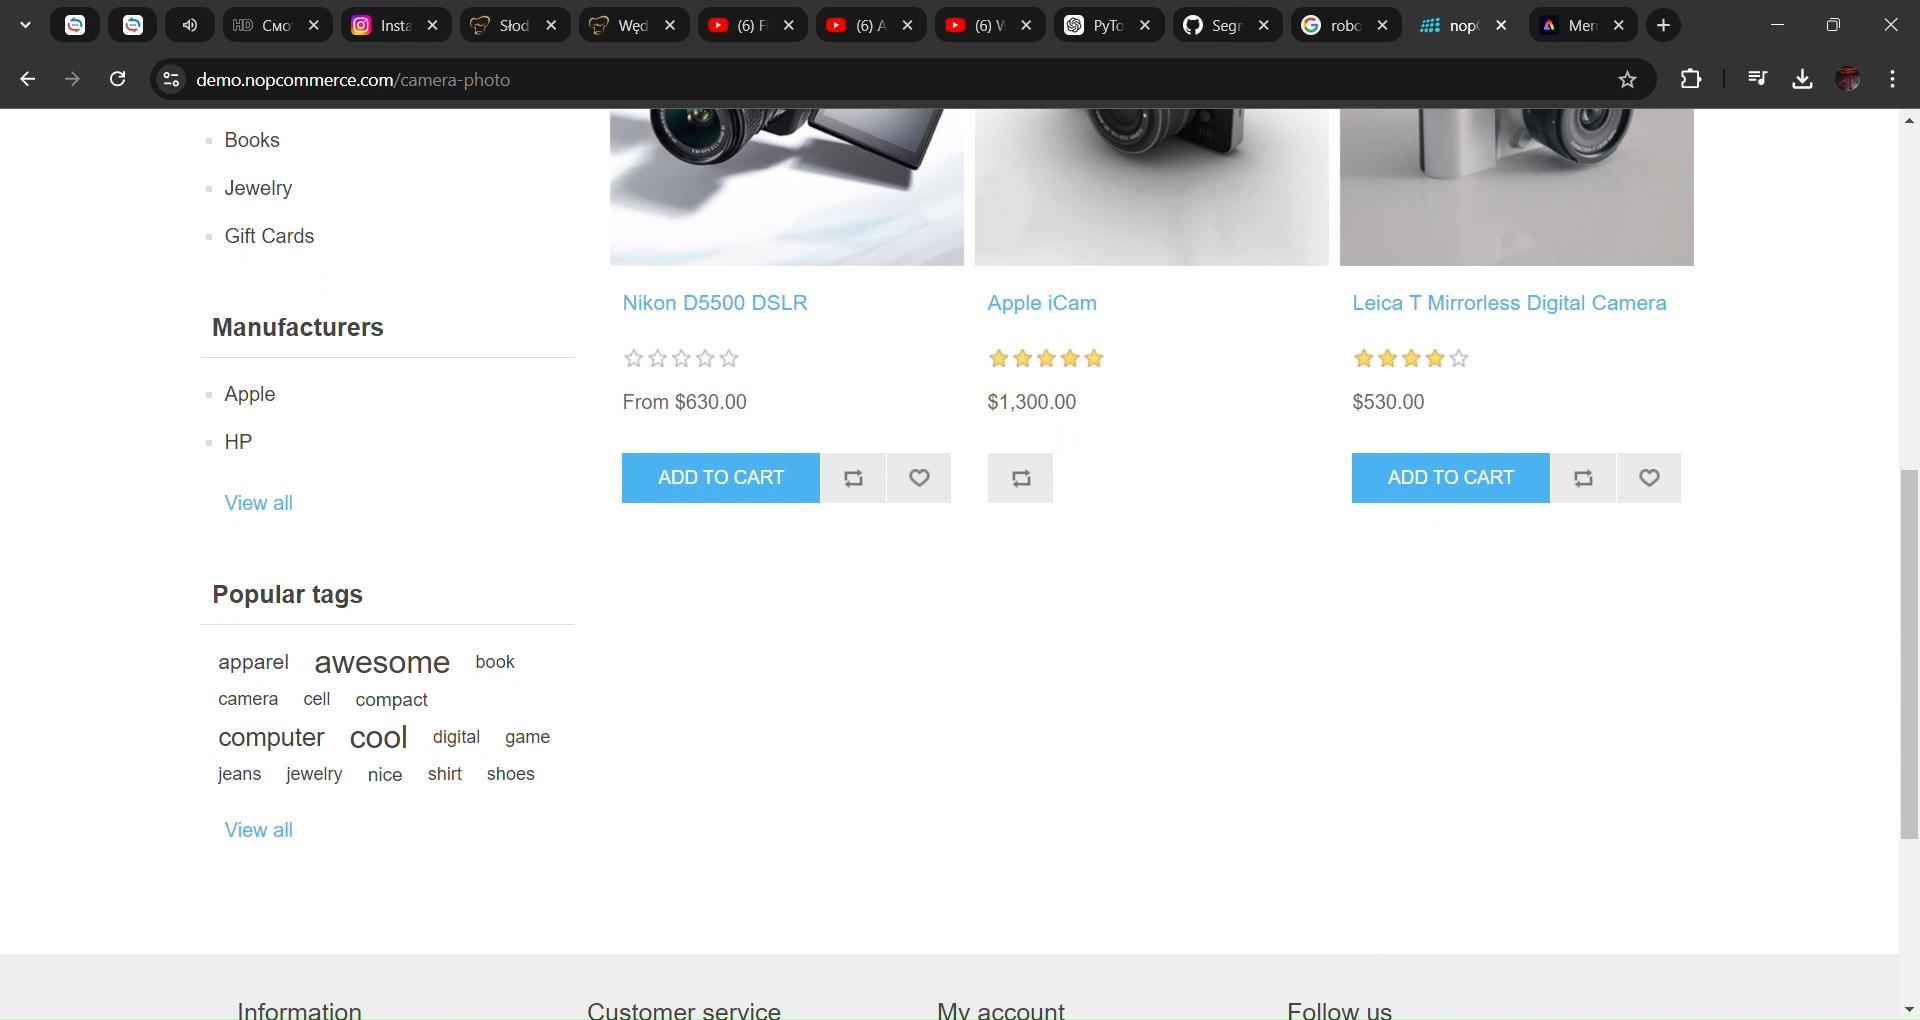This screenshot has width=1920, height=1020.
Task: View all manufacturers
Action: pyautogui.click(x=259, y=503)
